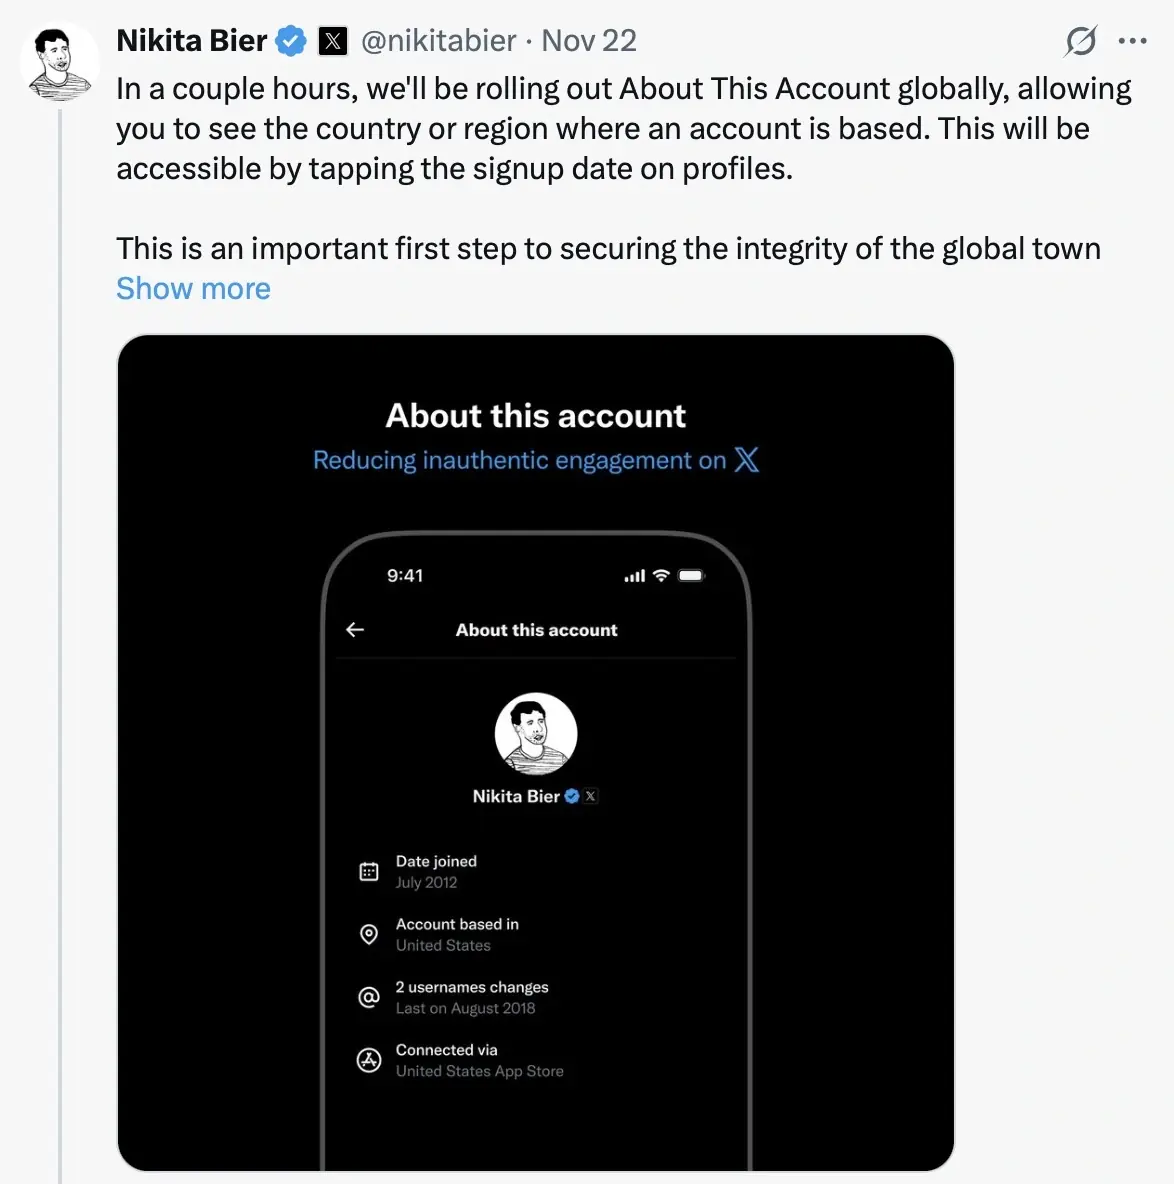Viewport: 1174px width, 1184px height.
Task: Tap the back arrow in the phone mockup
Action: click(355, 629)
